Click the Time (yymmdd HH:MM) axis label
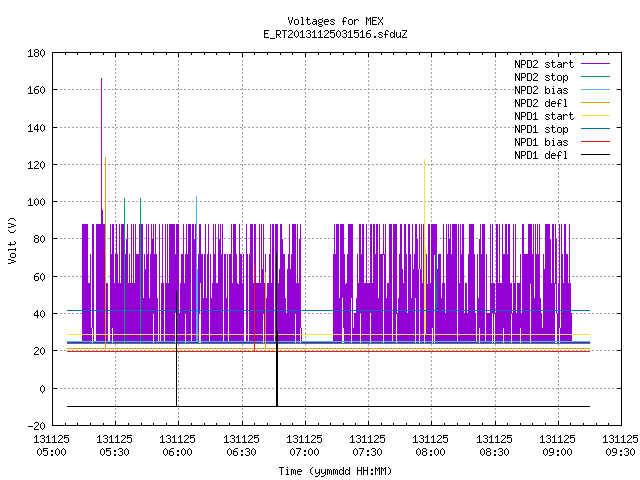This screenshot has height=480, width=640. (335, 471)
